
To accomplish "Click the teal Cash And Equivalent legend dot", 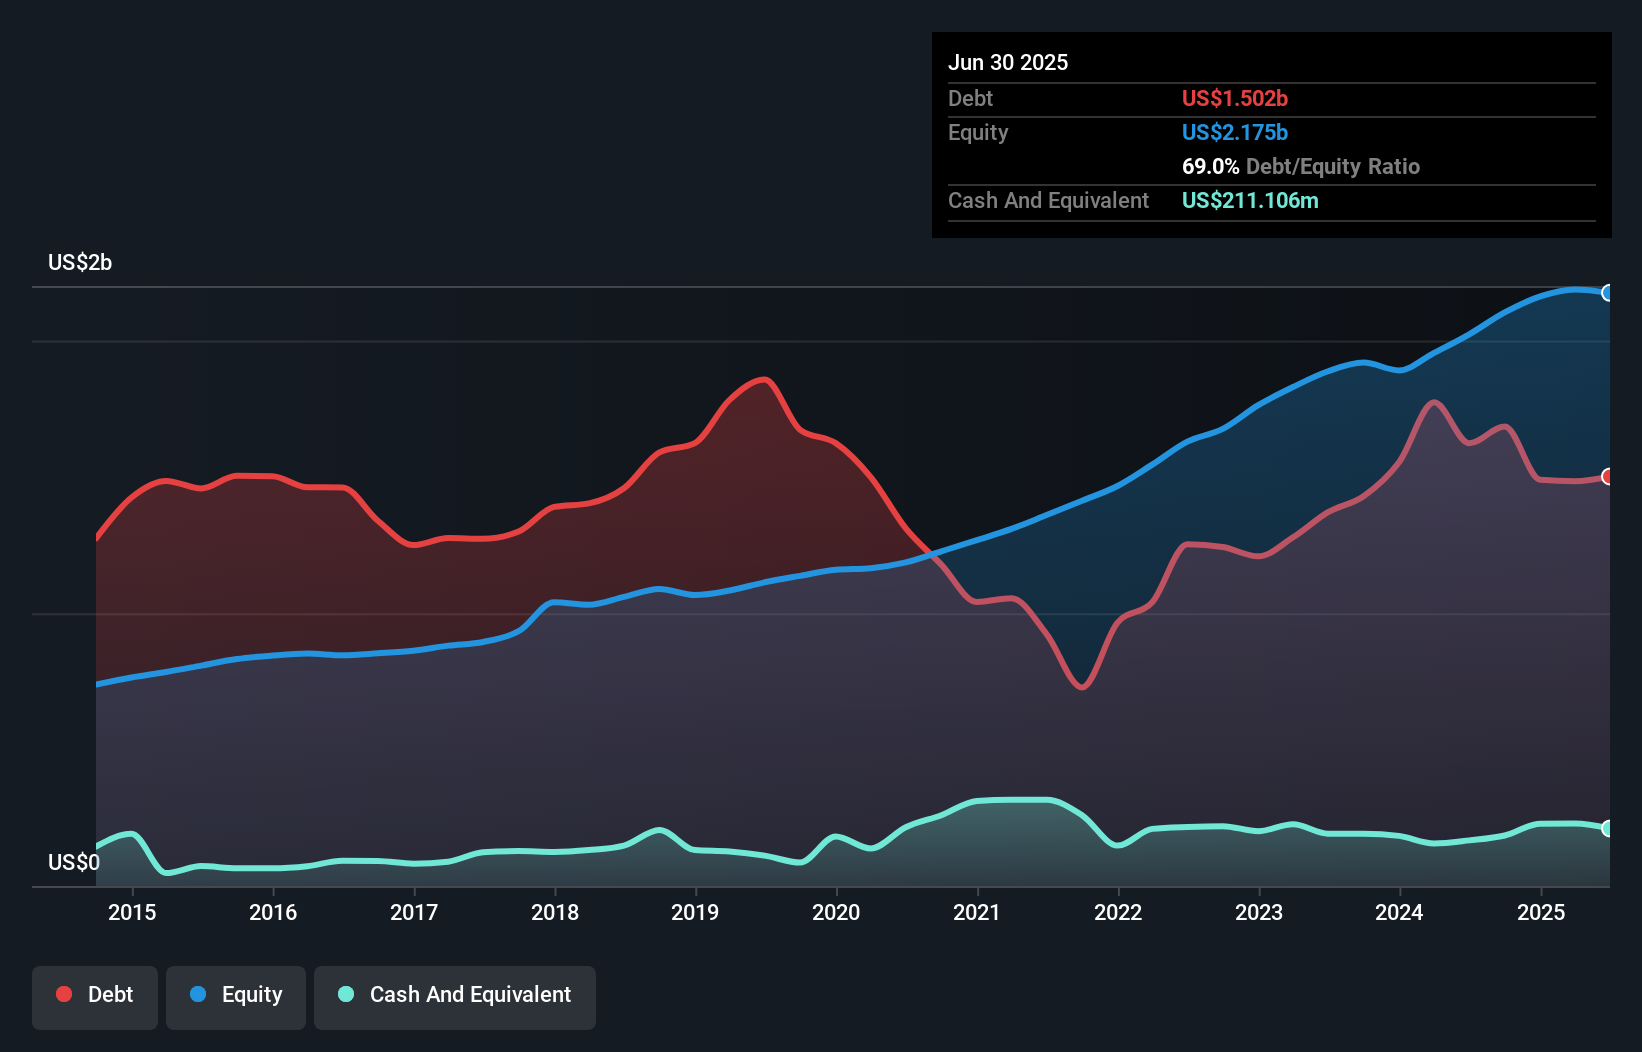I will [346, 994].
